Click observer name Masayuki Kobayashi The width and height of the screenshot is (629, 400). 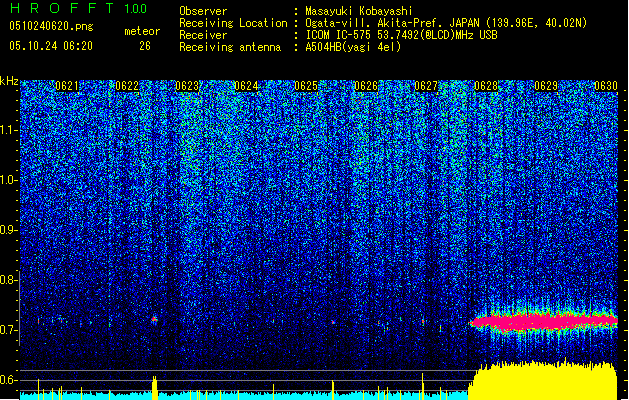(359, 11)
